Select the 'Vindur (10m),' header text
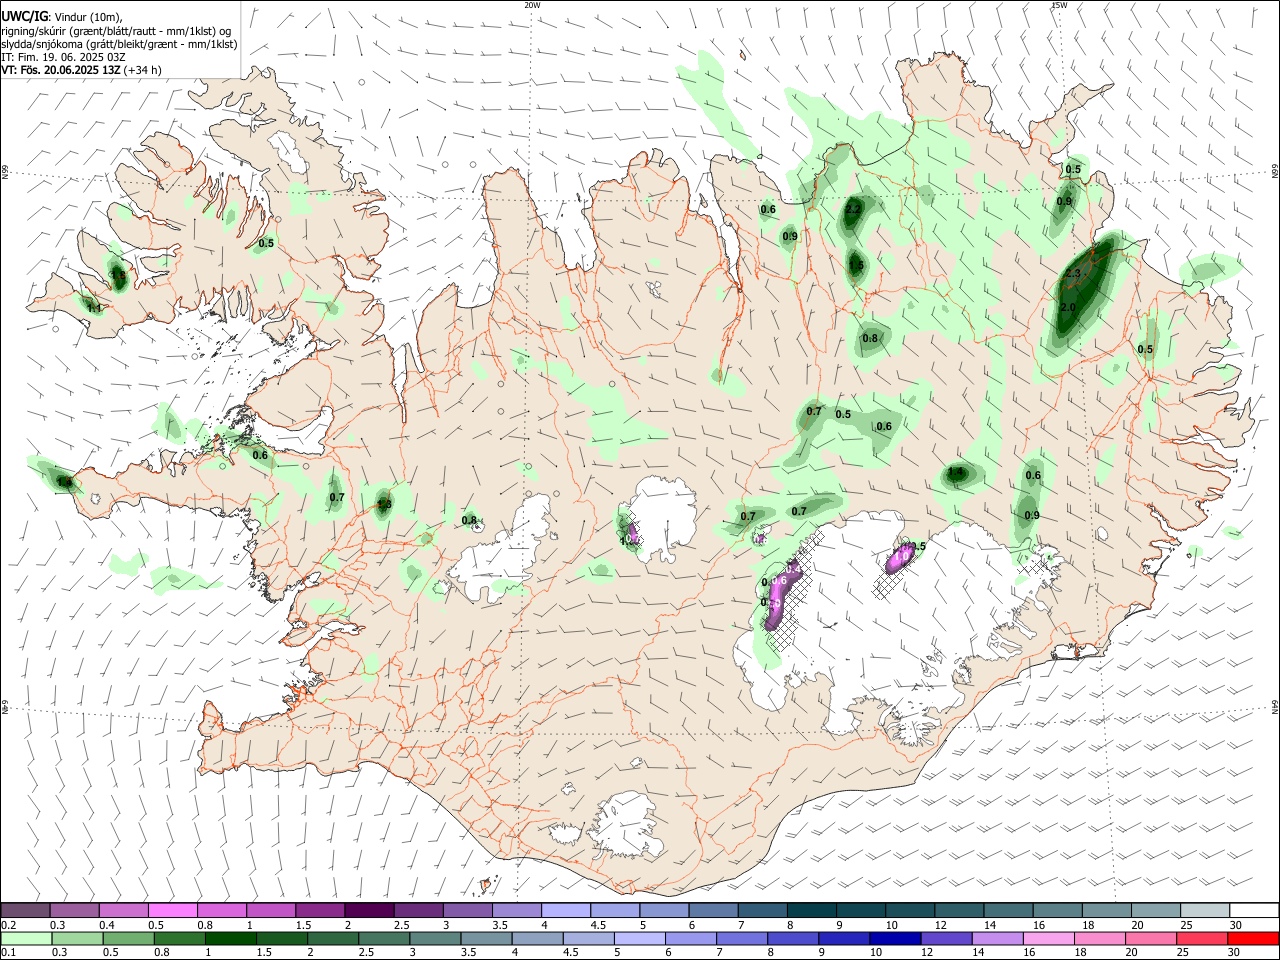1280x960 pixels. pos(86,16)
